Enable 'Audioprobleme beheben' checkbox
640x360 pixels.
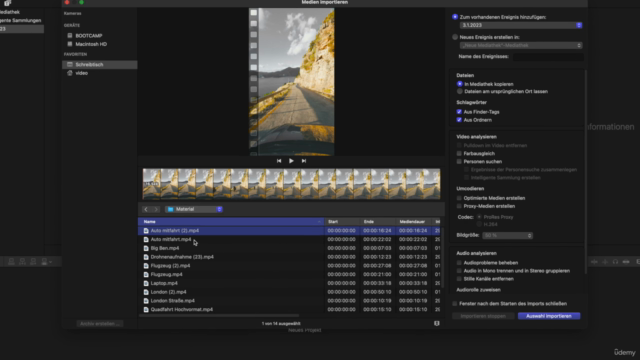coord(459,263)
